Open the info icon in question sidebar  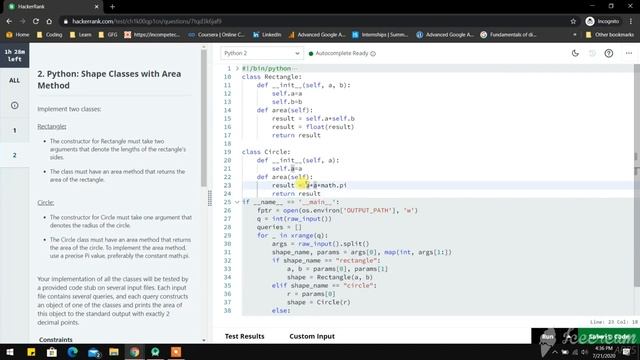(x=14, y=105)
